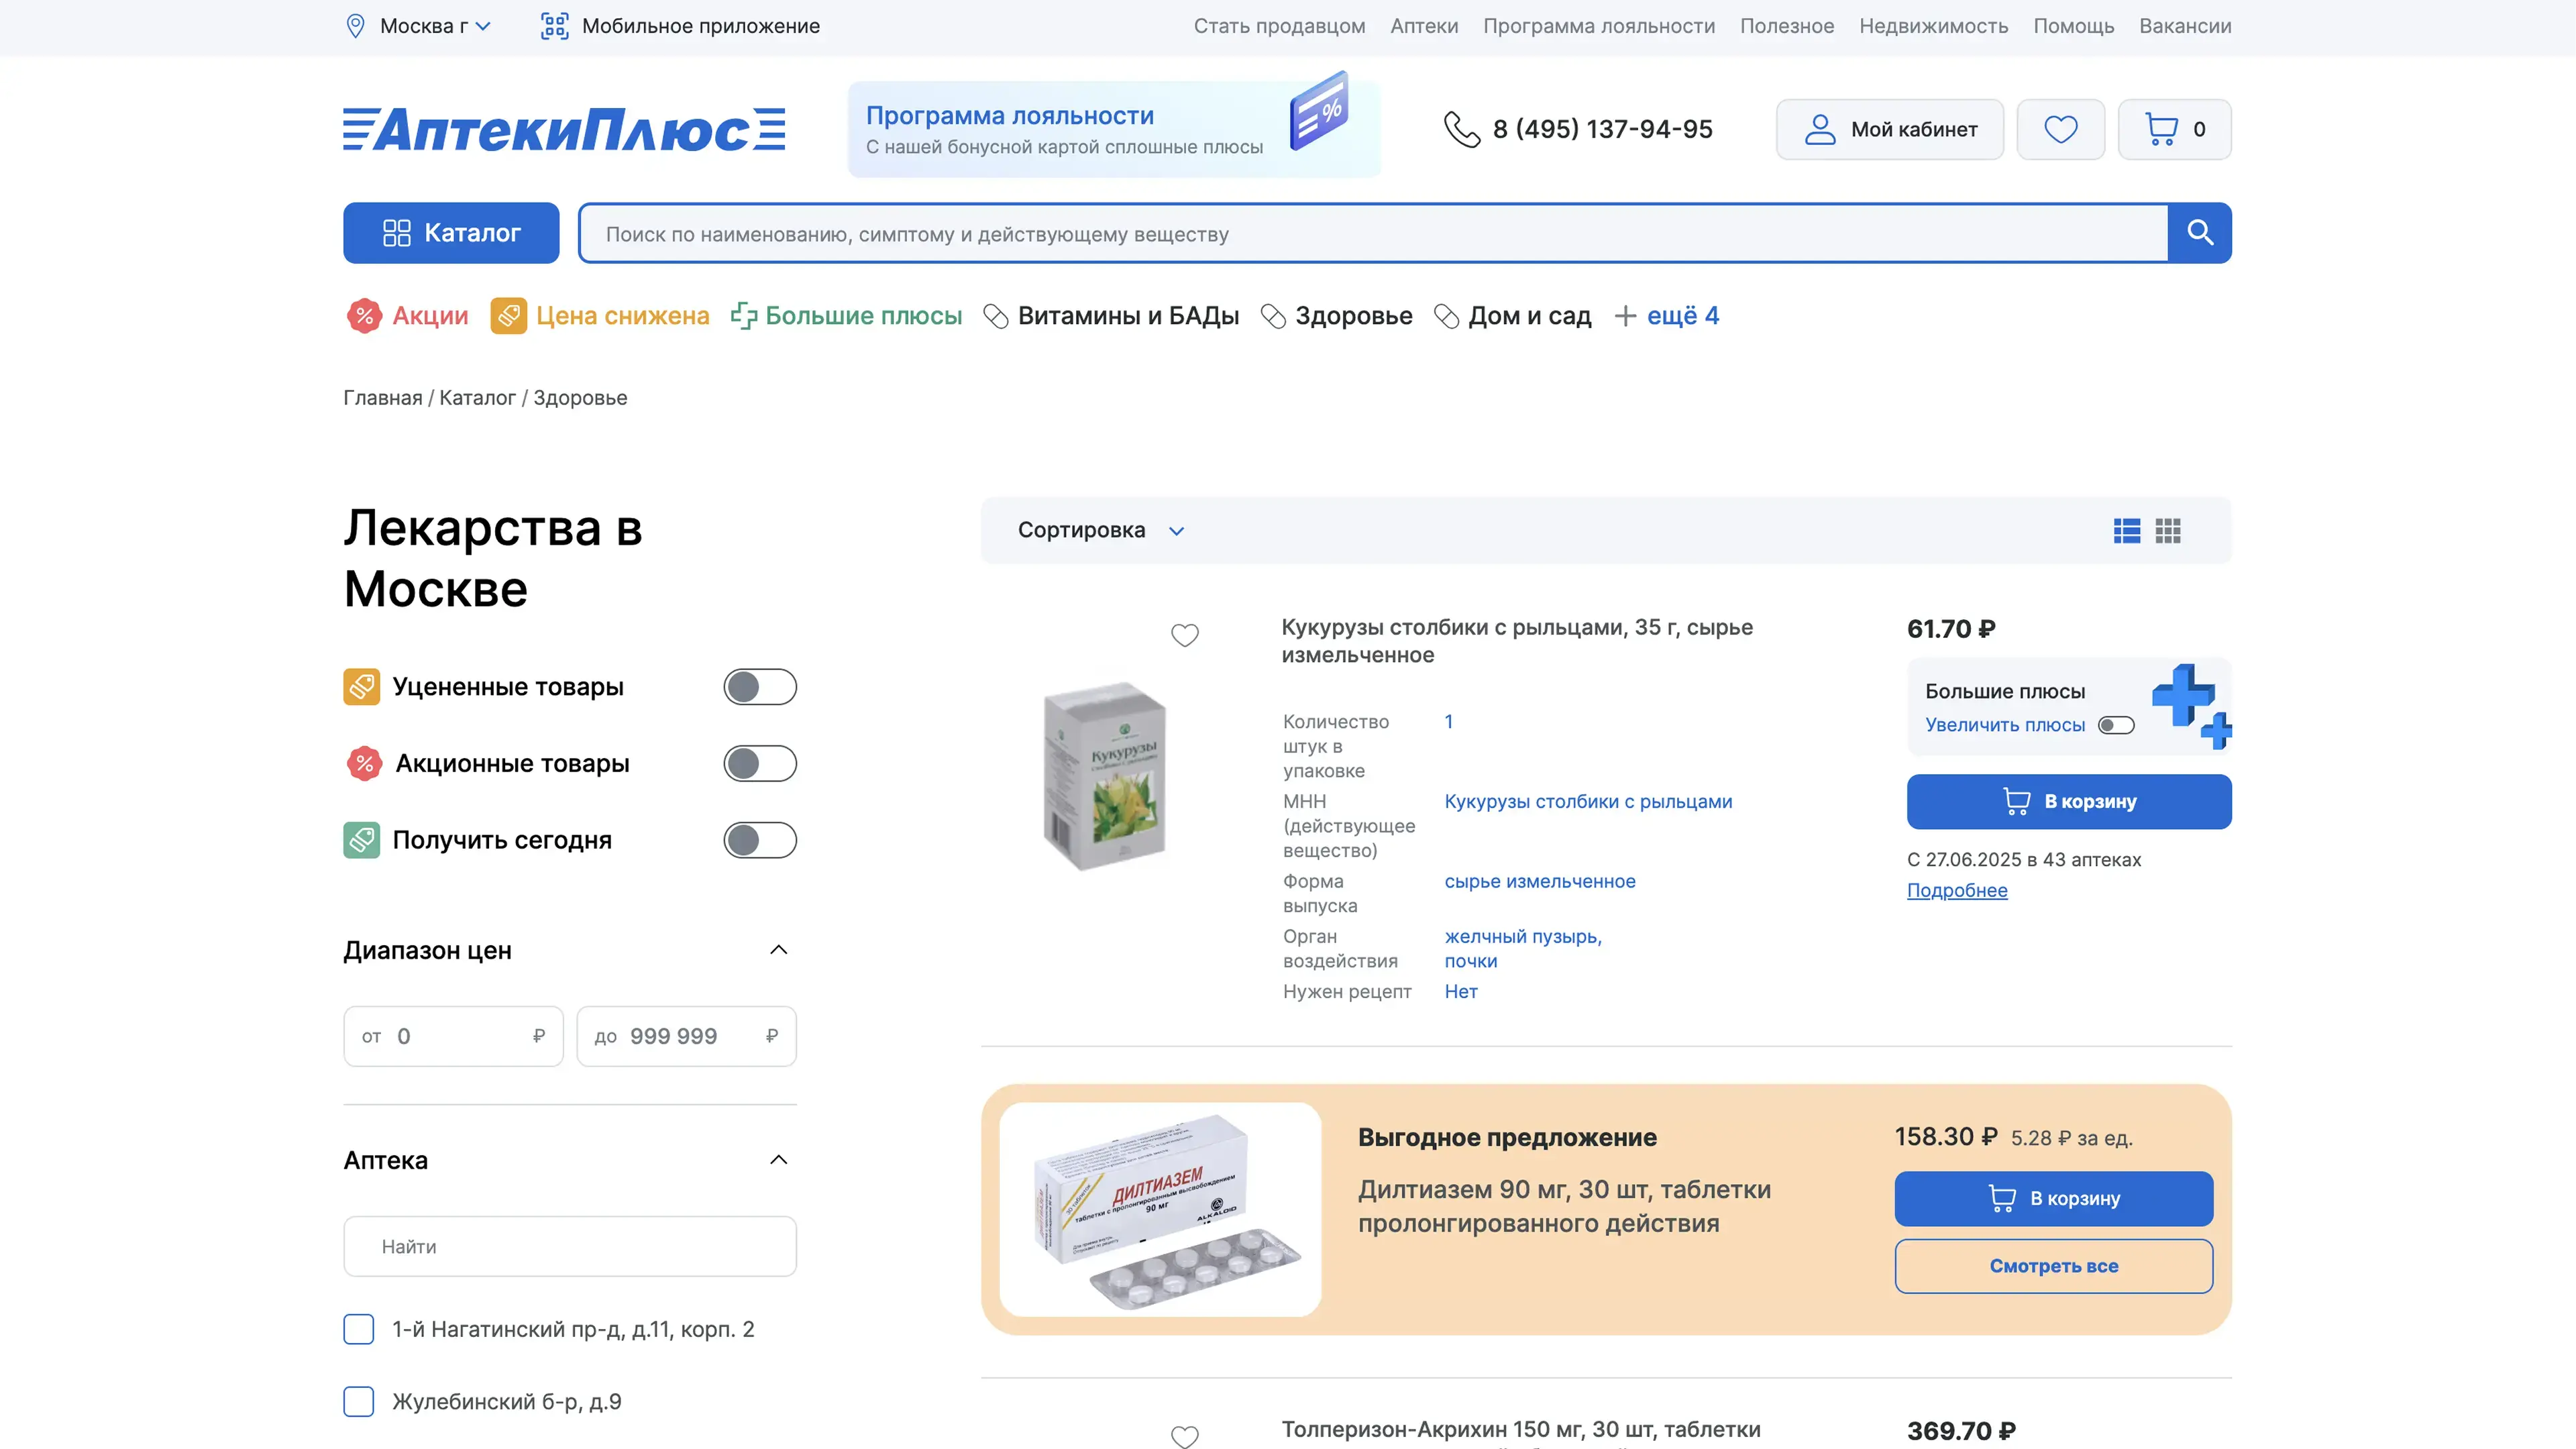Check the Жулебинский б-р, д.9 checkbox
The image size is (2576, 1449).
[x=358, y=1401]
